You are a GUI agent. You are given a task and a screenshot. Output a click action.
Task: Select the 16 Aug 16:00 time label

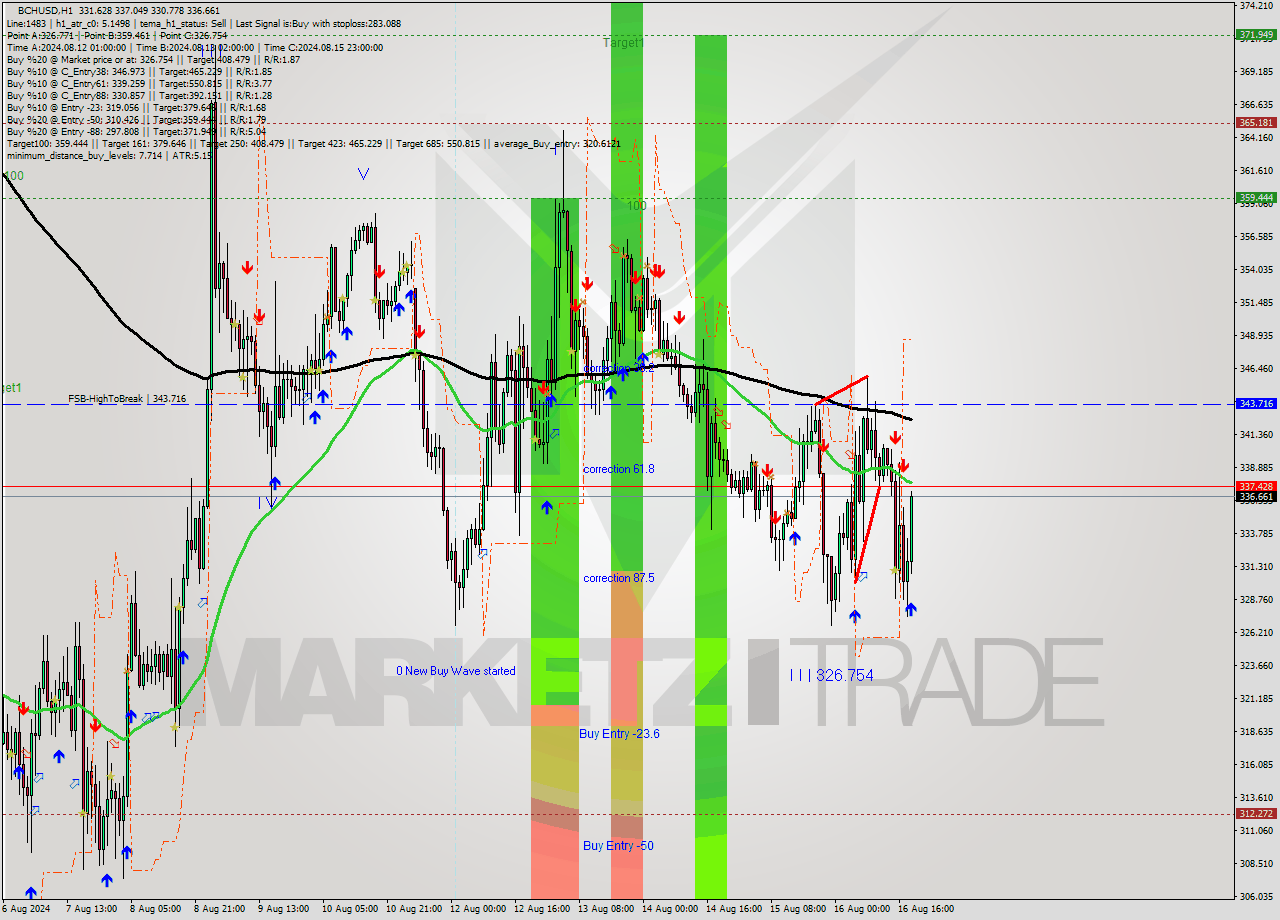tap(925, 909)
